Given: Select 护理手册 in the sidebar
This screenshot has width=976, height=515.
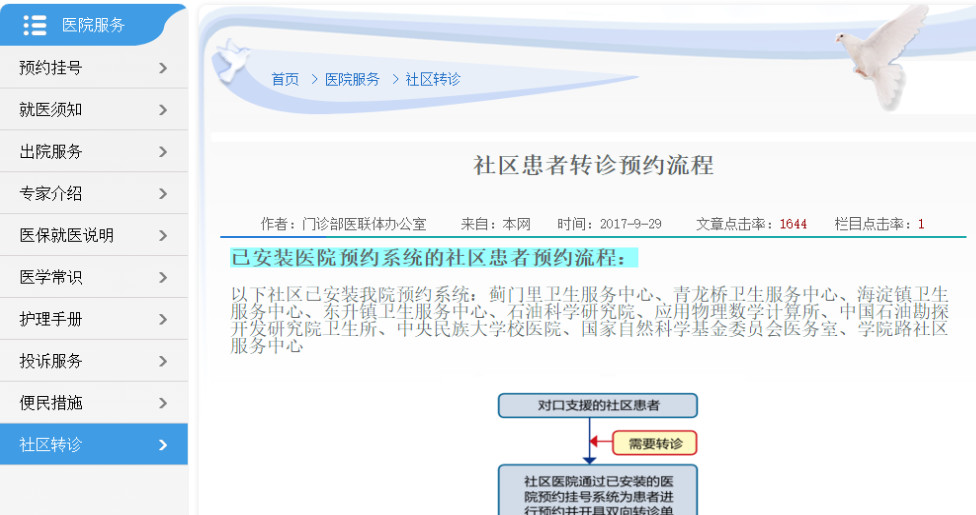Looking at the screenshot, I should (x=94, y=319).
